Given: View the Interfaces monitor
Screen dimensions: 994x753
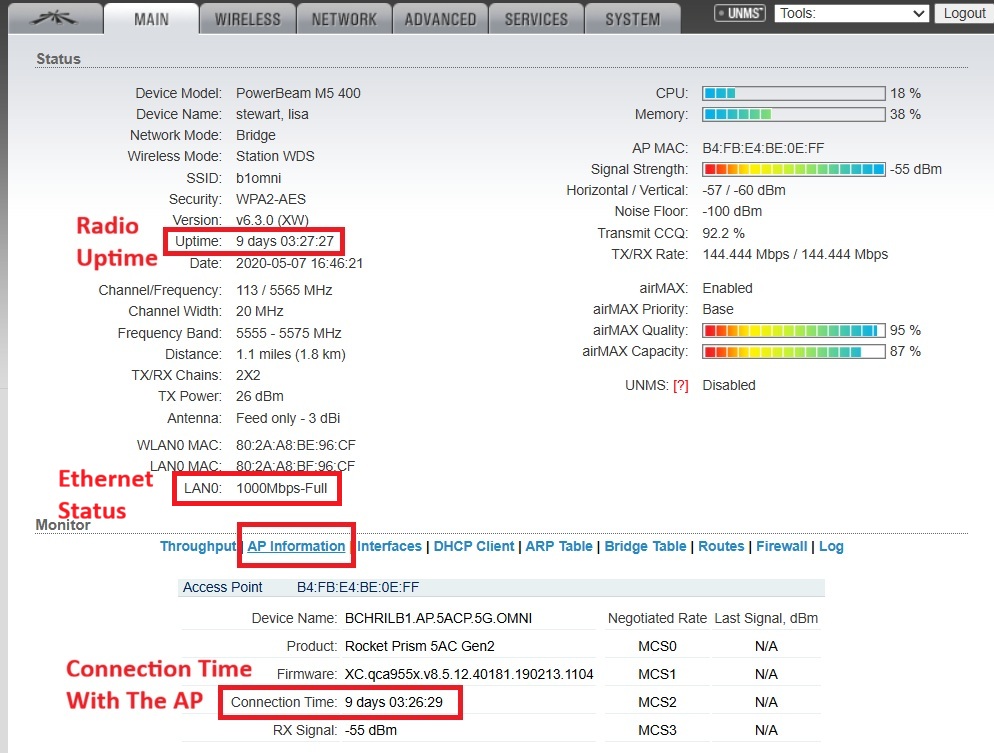Looking at the screenshot, I should [x=389, y=546].
